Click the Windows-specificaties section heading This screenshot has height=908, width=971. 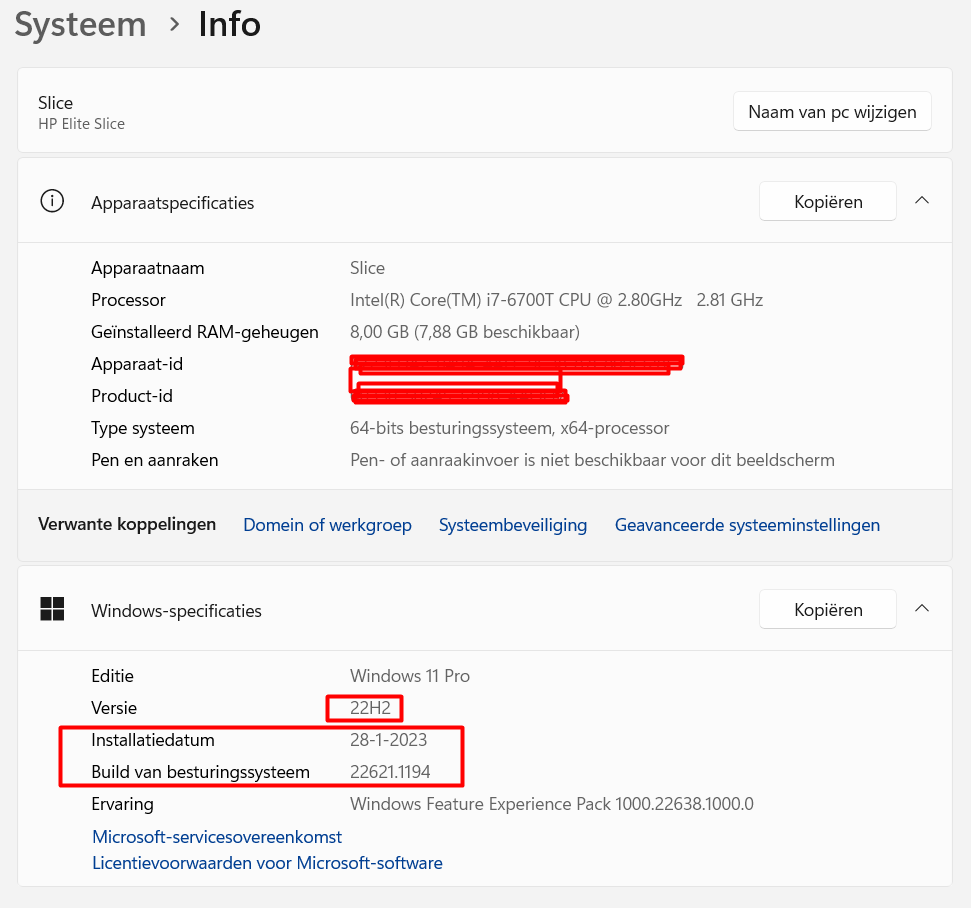tap(176, 611)
